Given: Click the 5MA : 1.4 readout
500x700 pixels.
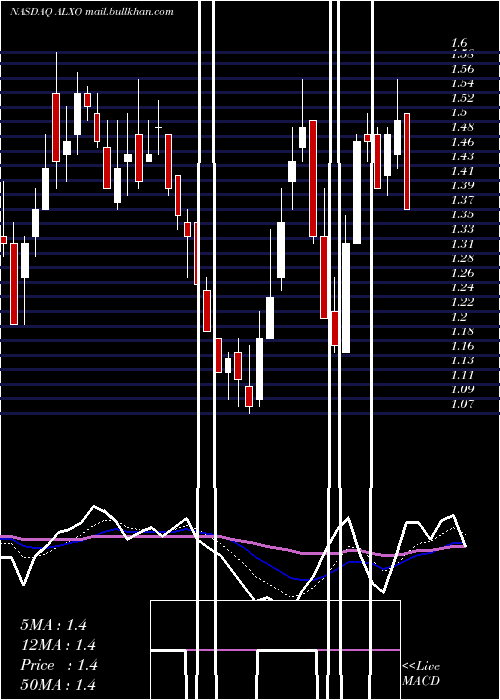Looking at the screenshot, I should pos(53,625).
